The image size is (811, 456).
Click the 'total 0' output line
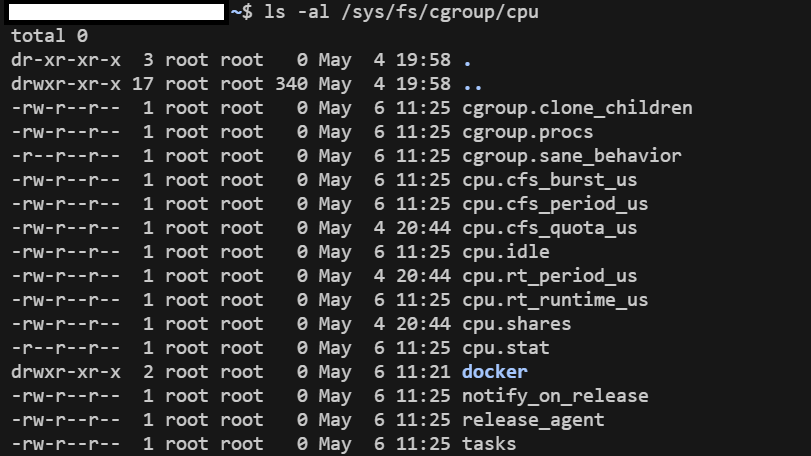pyautogui.click(x=50, y=36)
